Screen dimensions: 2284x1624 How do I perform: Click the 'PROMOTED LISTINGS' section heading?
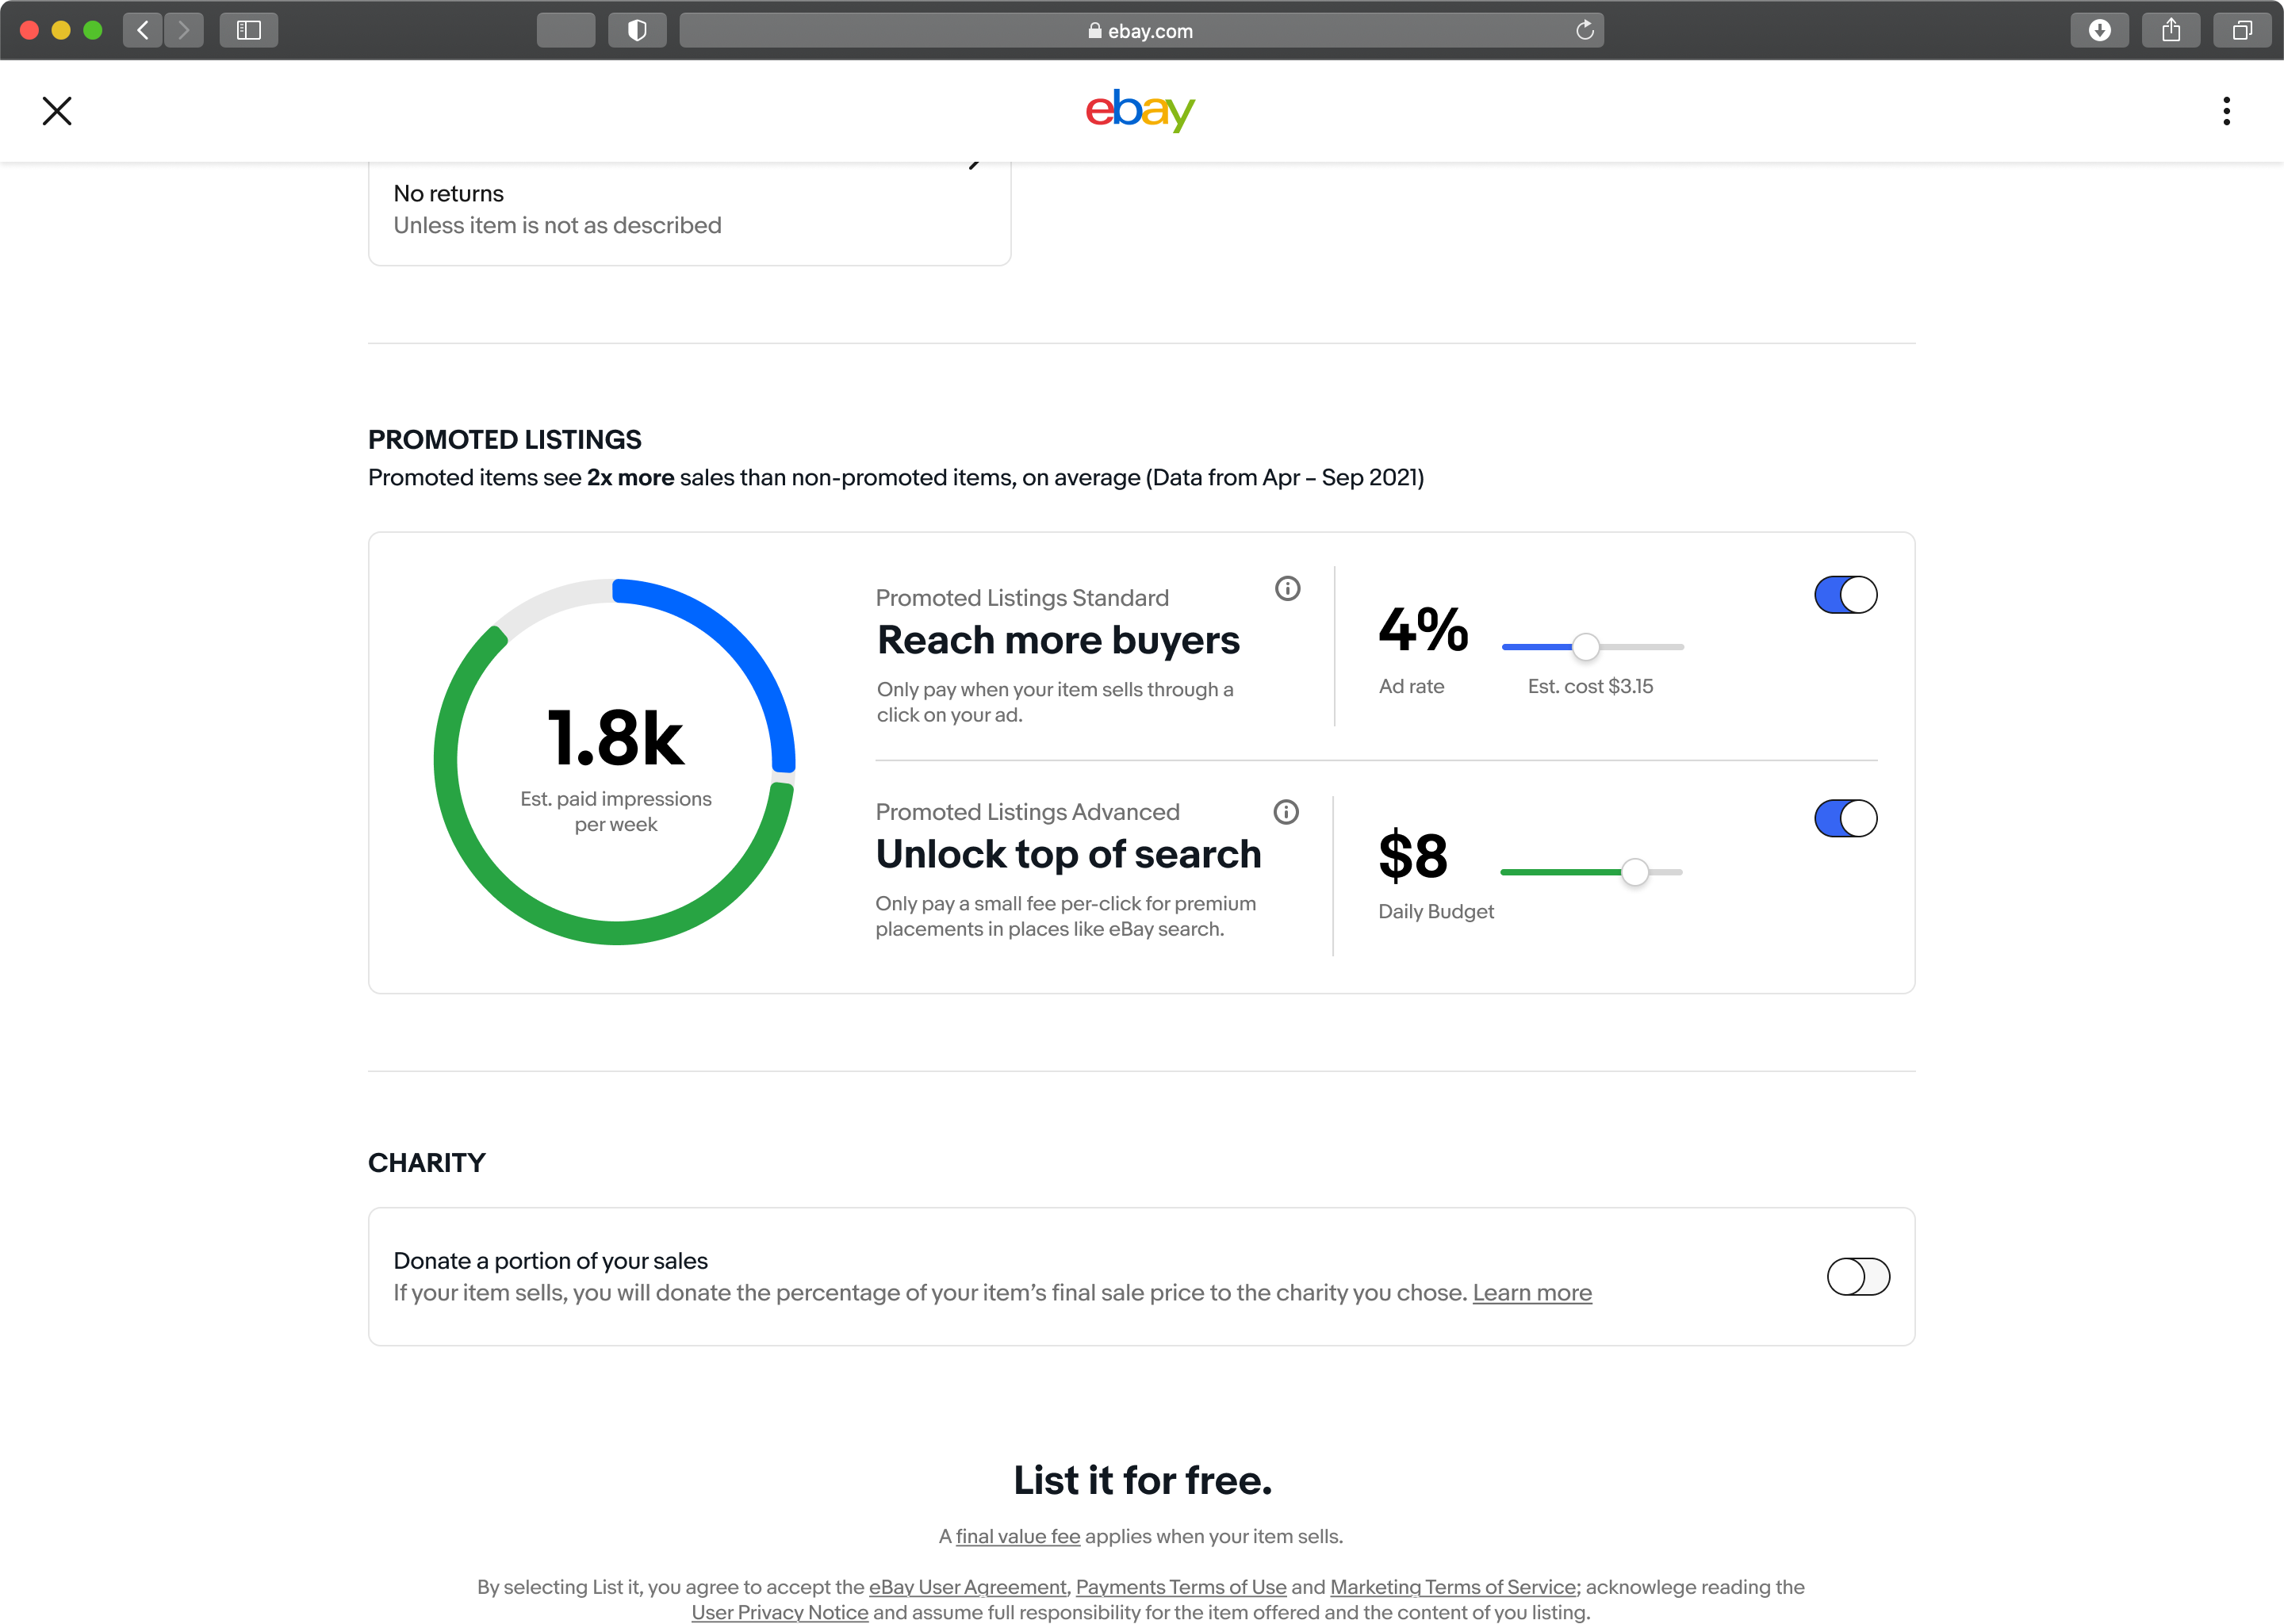pyautogui.click(x=505, y=440)
